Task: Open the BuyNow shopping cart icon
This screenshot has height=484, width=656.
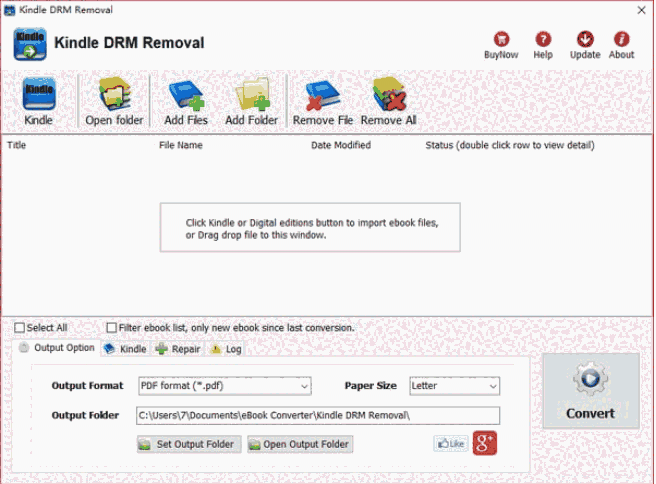Action: 501,39
